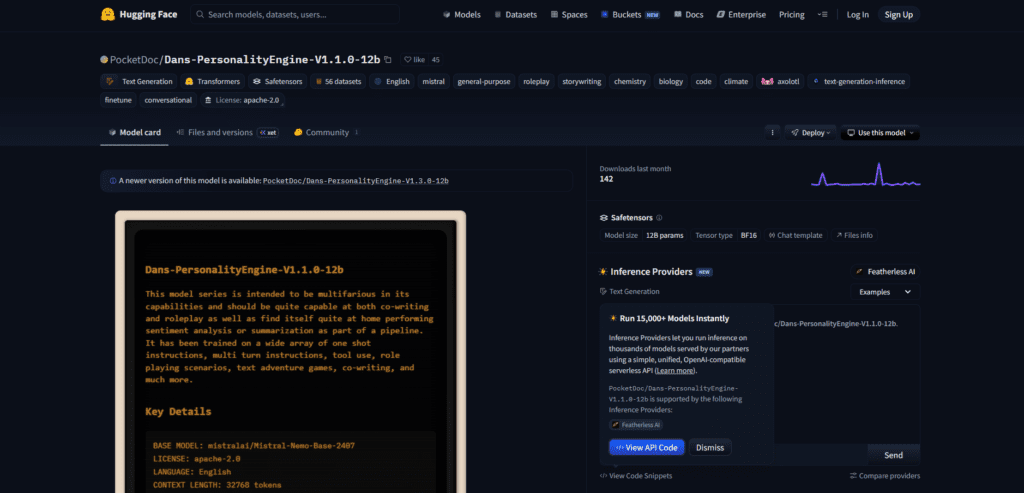Open the Learn more link
Screen dimensions: 1024x493
pyautogui.click(x=675, y=370)
